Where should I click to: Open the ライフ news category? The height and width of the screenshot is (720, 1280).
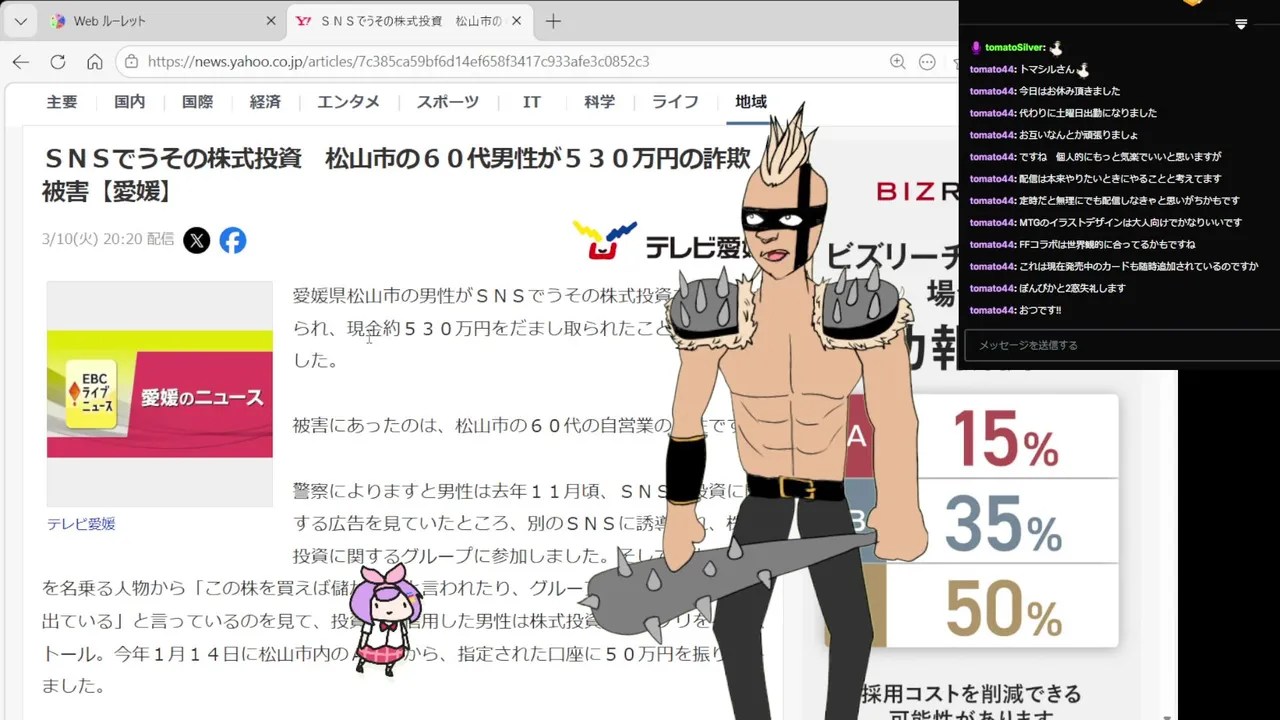pos(675,102)
